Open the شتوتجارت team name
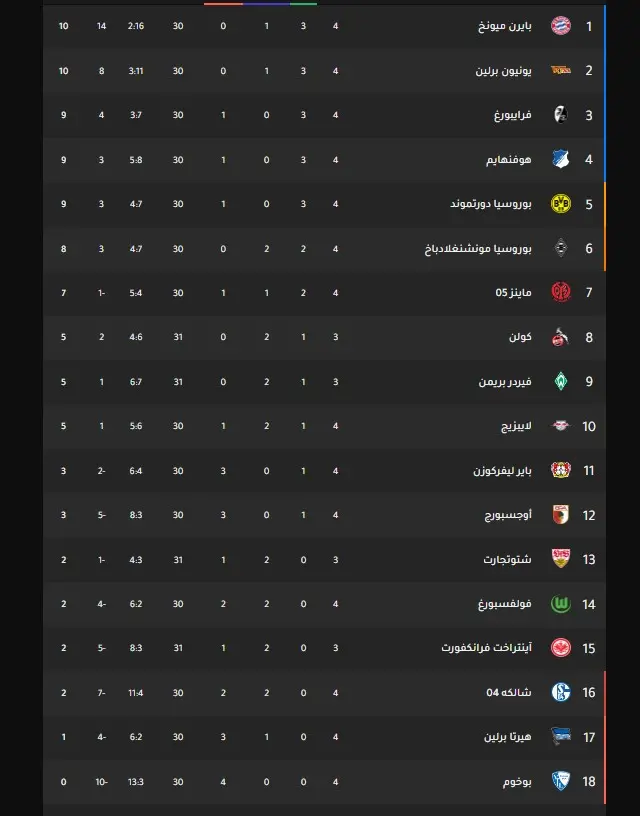This screenshot has height=816, width=640. pyautogui.click(x=507, y=559)
